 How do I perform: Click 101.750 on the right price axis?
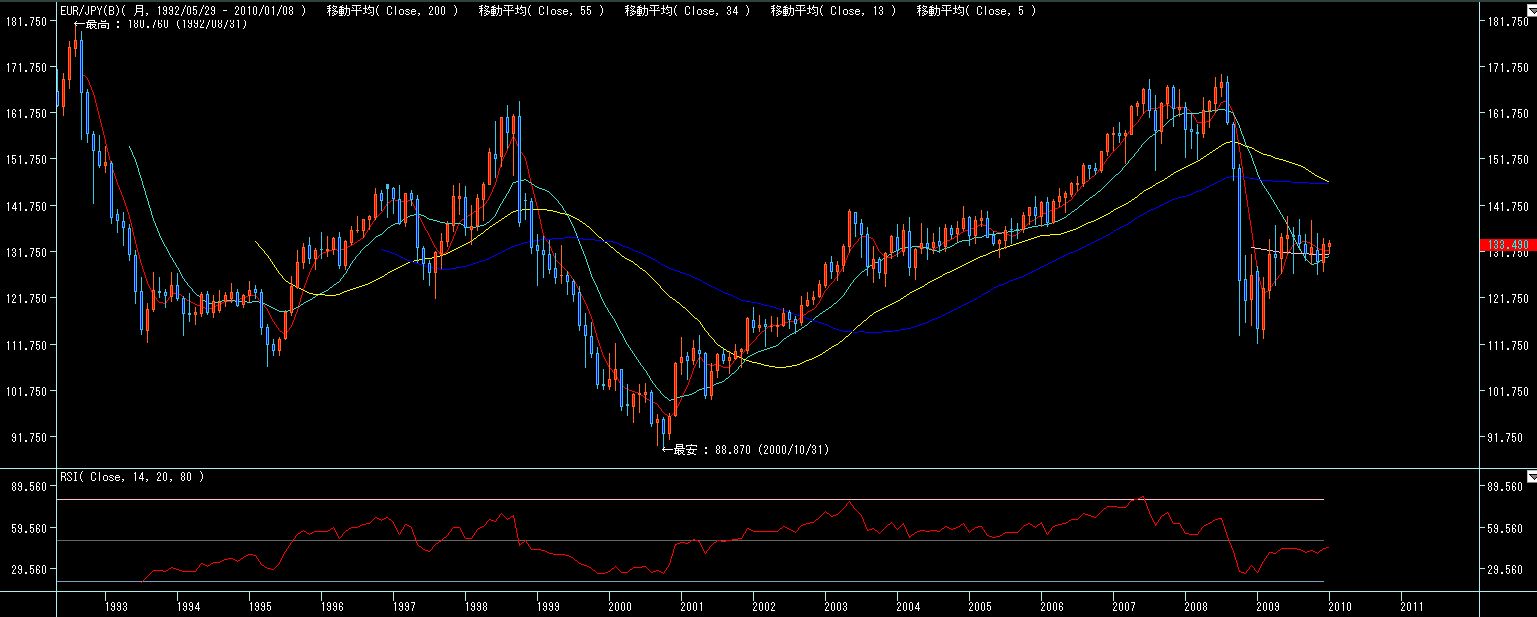pyautogui.click(x=1508, y=391)
